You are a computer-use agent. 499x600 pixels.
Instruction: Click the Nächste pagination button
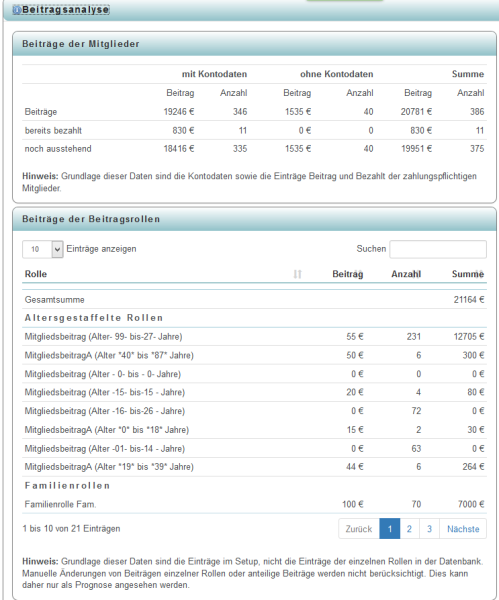463,529
